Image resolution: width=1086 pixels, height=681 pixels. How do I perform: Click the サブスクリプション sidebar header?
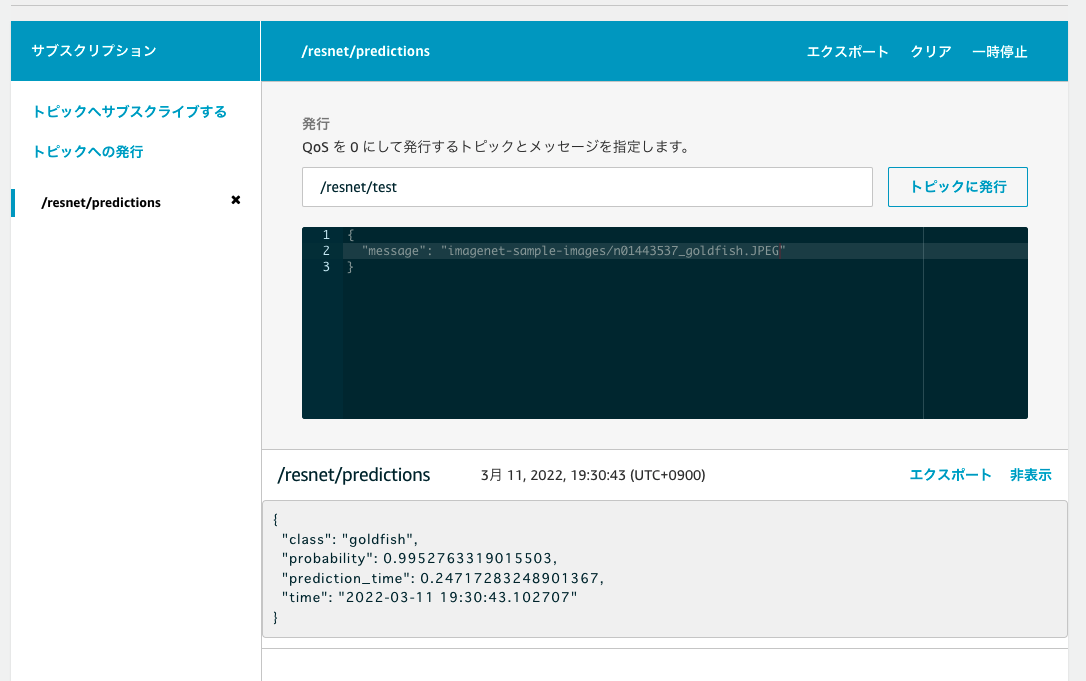pos(94,51)
